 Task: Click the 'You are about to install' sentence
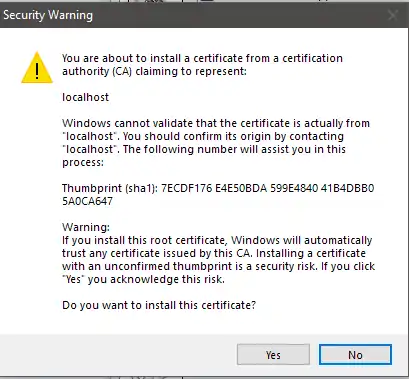pos(202,58)
